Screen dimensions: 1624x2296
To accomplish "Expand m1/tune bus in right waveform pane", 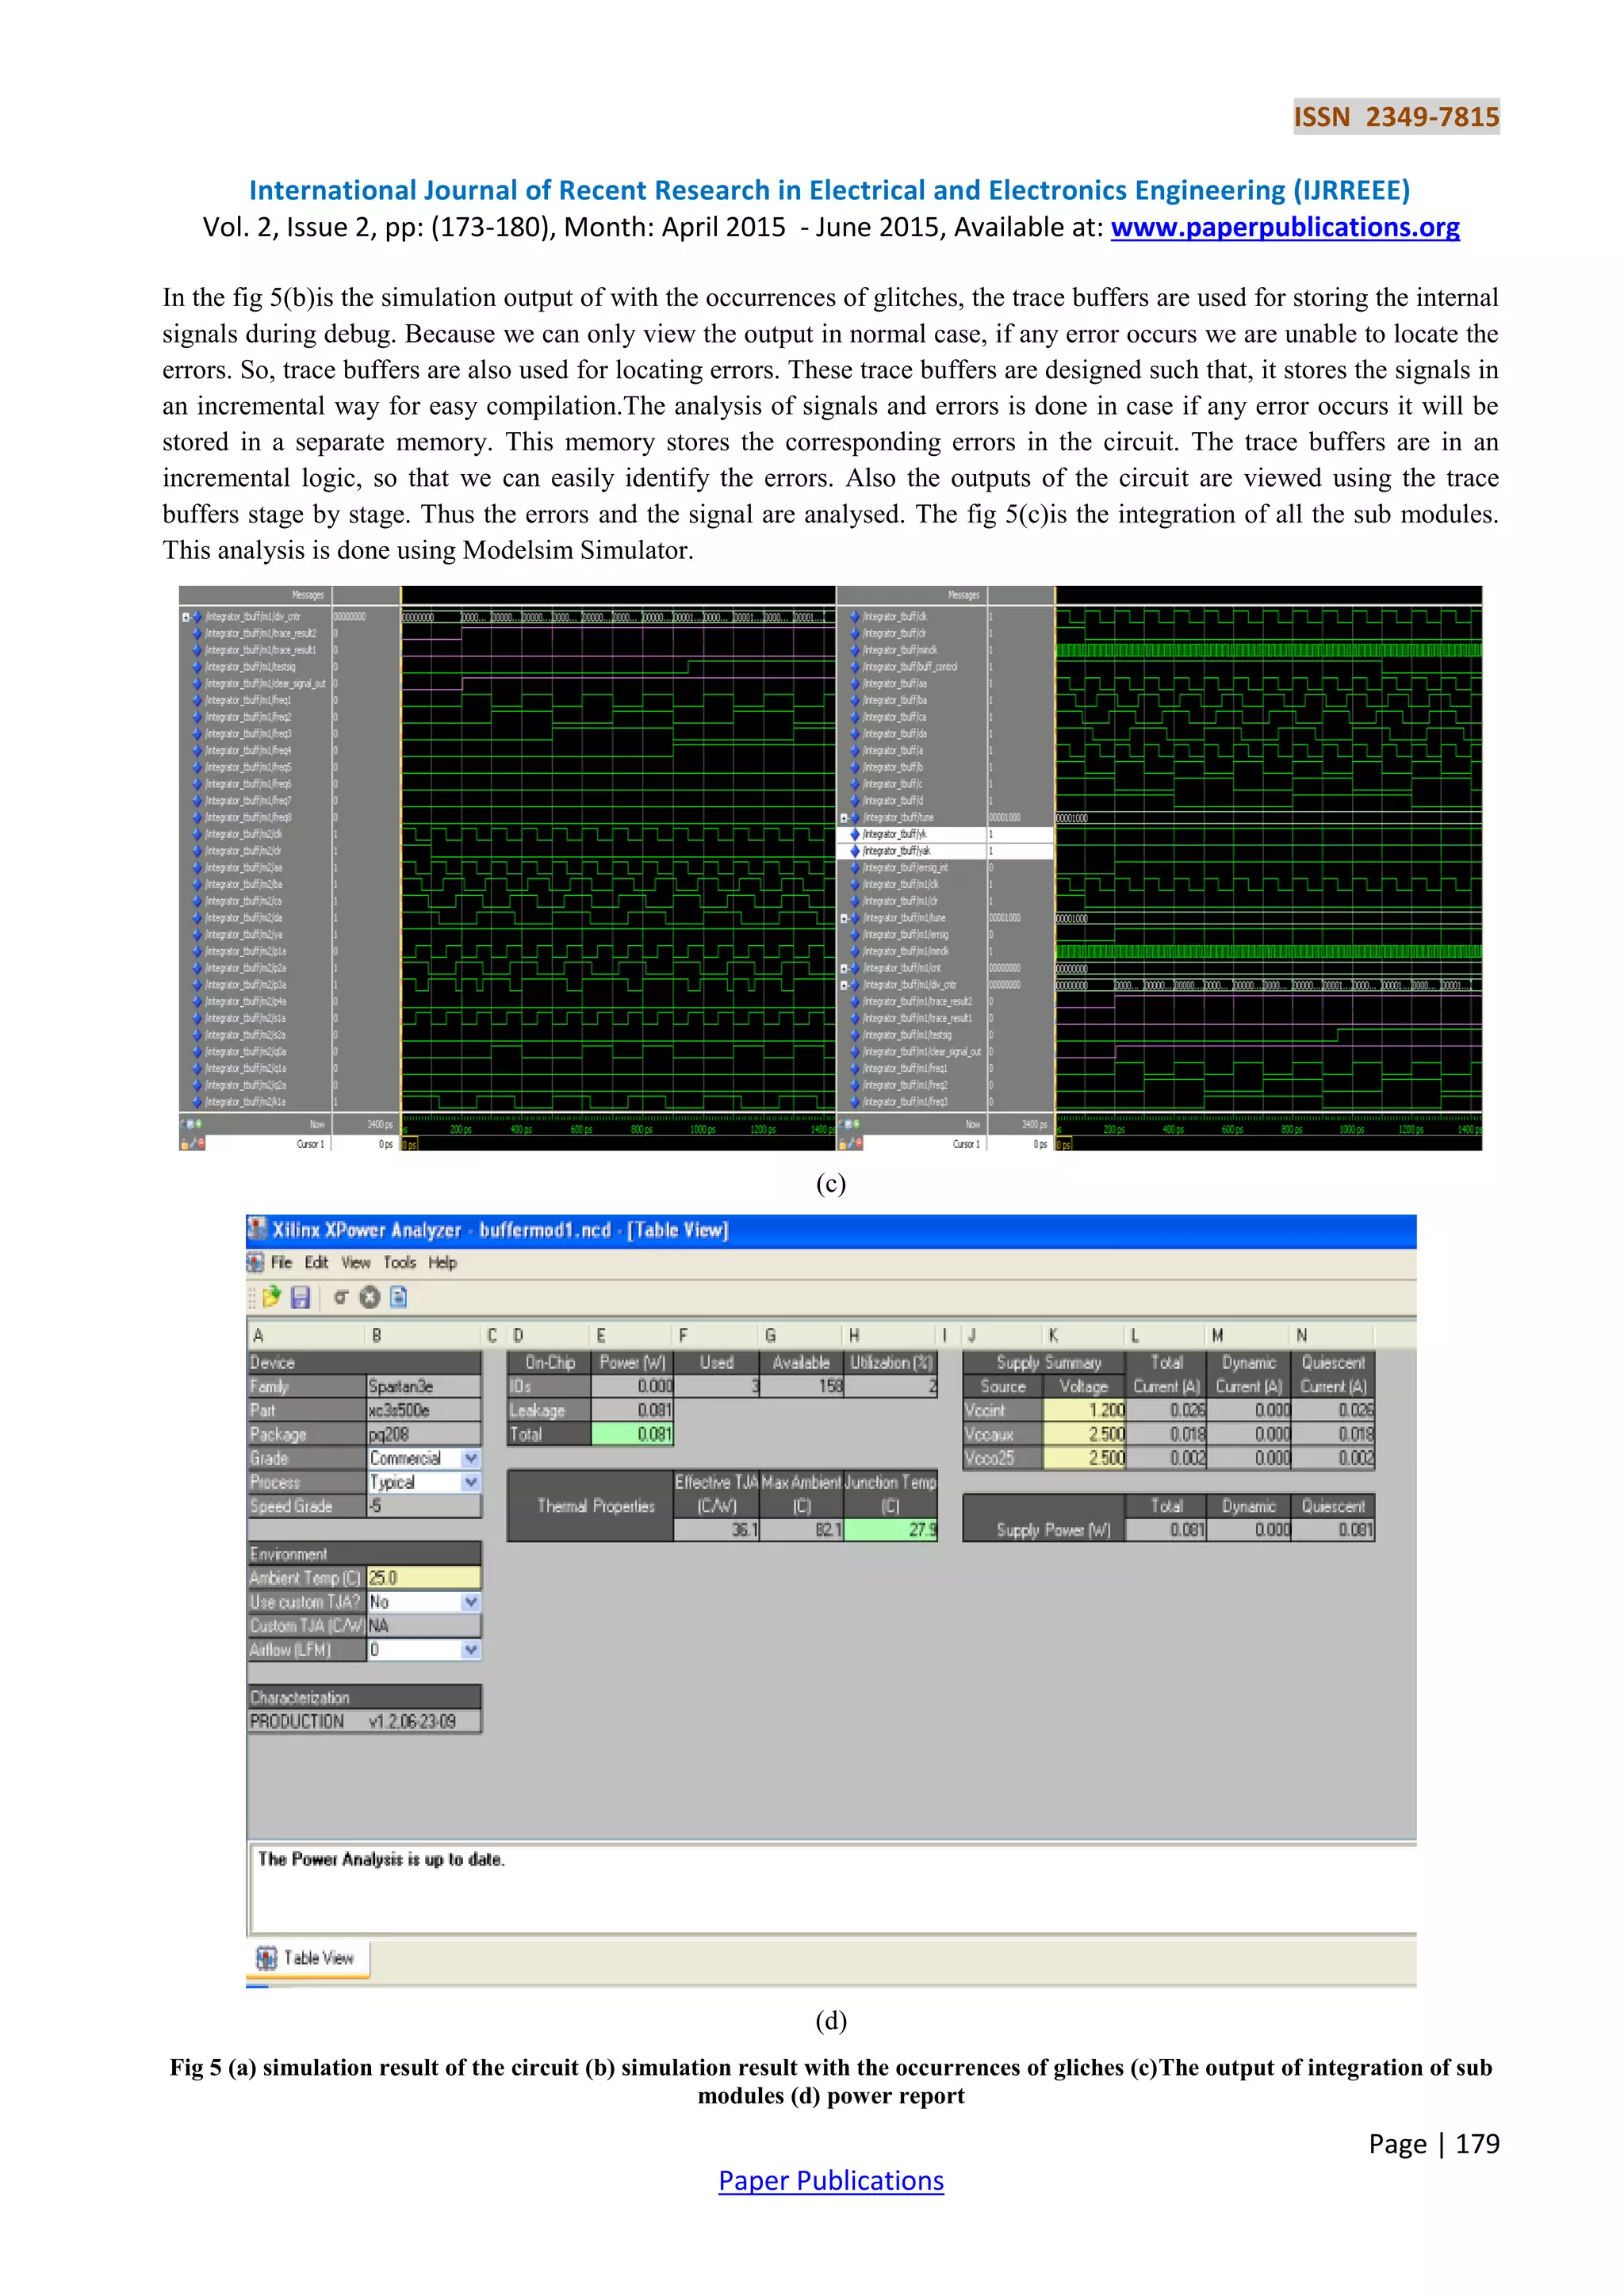I will tap(844, 918).
